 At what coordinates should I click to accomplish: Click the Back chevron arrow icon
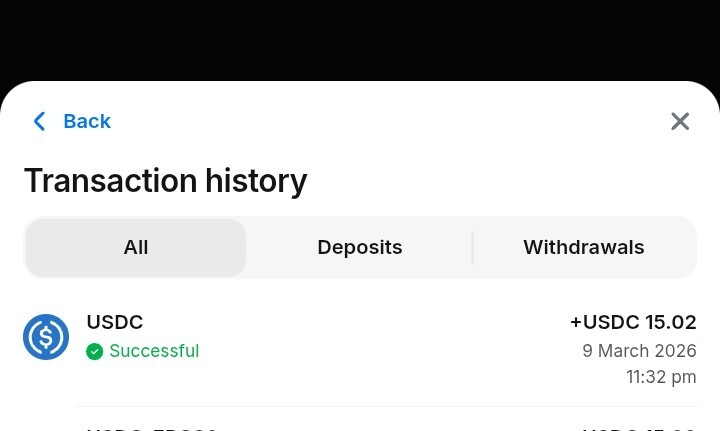click(x=39, y=122)
